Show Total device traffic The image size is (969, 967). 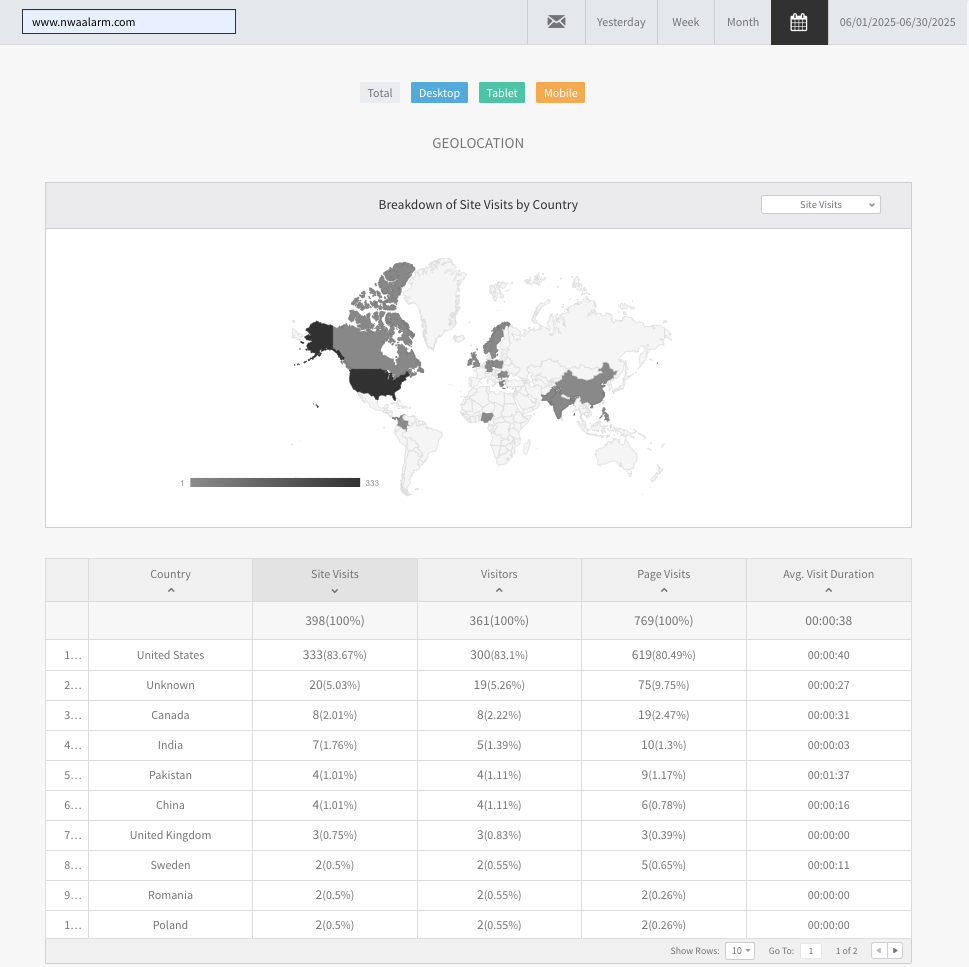click(x=379, y=93)
